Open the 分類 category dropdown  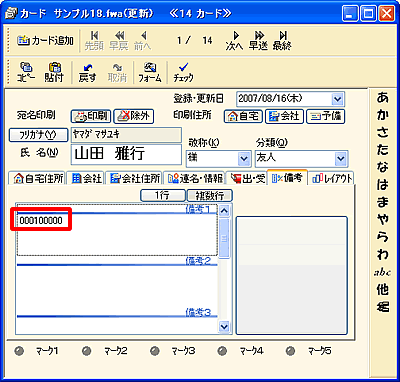pos(341,159)
